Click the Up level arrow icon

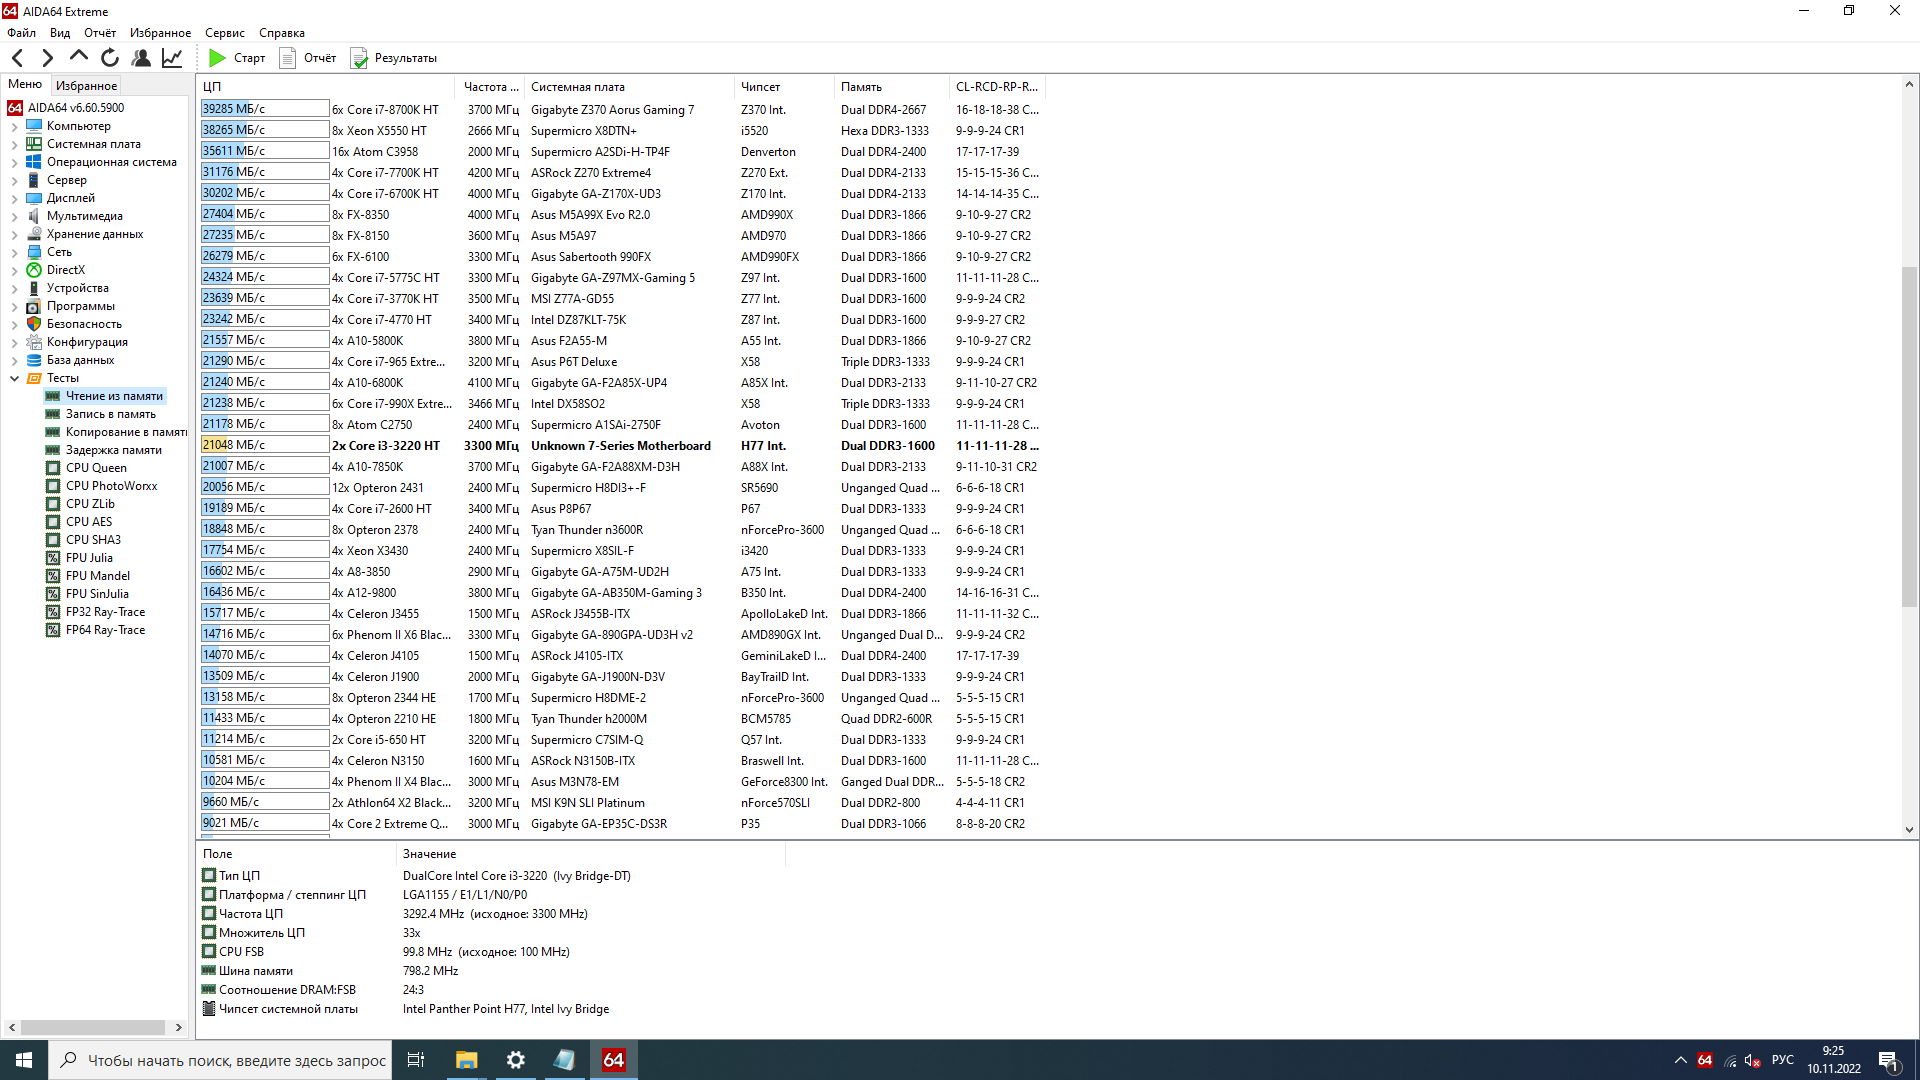[x=79, y=57]
